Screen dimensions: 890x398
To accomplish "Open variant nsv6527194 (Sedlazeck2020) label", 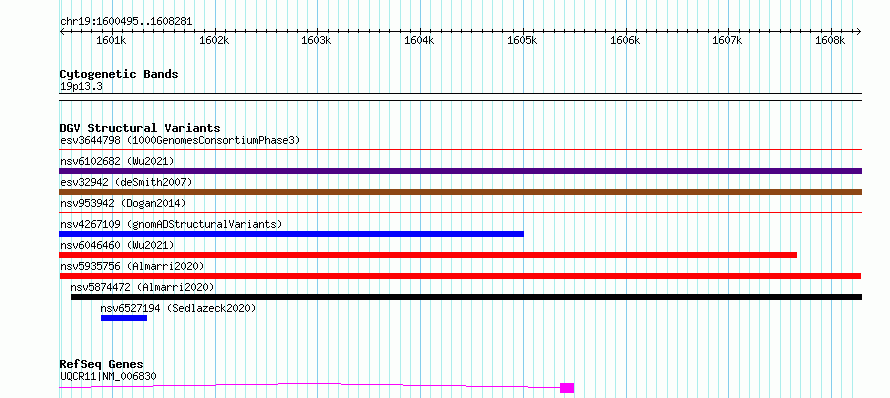I will coord(178,308).
